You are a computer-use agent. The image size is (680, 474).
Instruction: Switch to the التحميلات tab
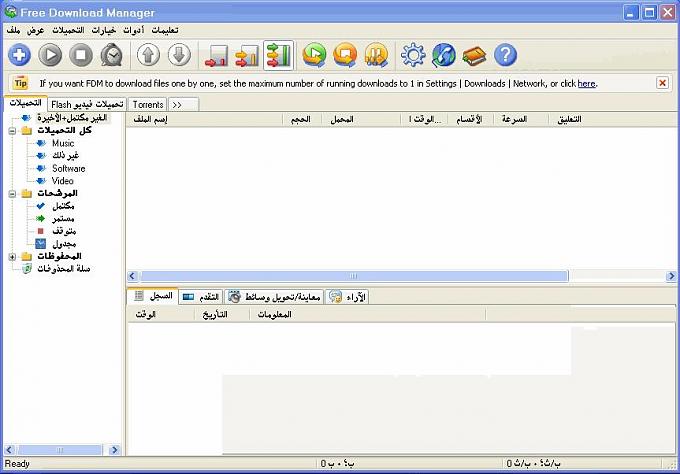pos(26,103)
